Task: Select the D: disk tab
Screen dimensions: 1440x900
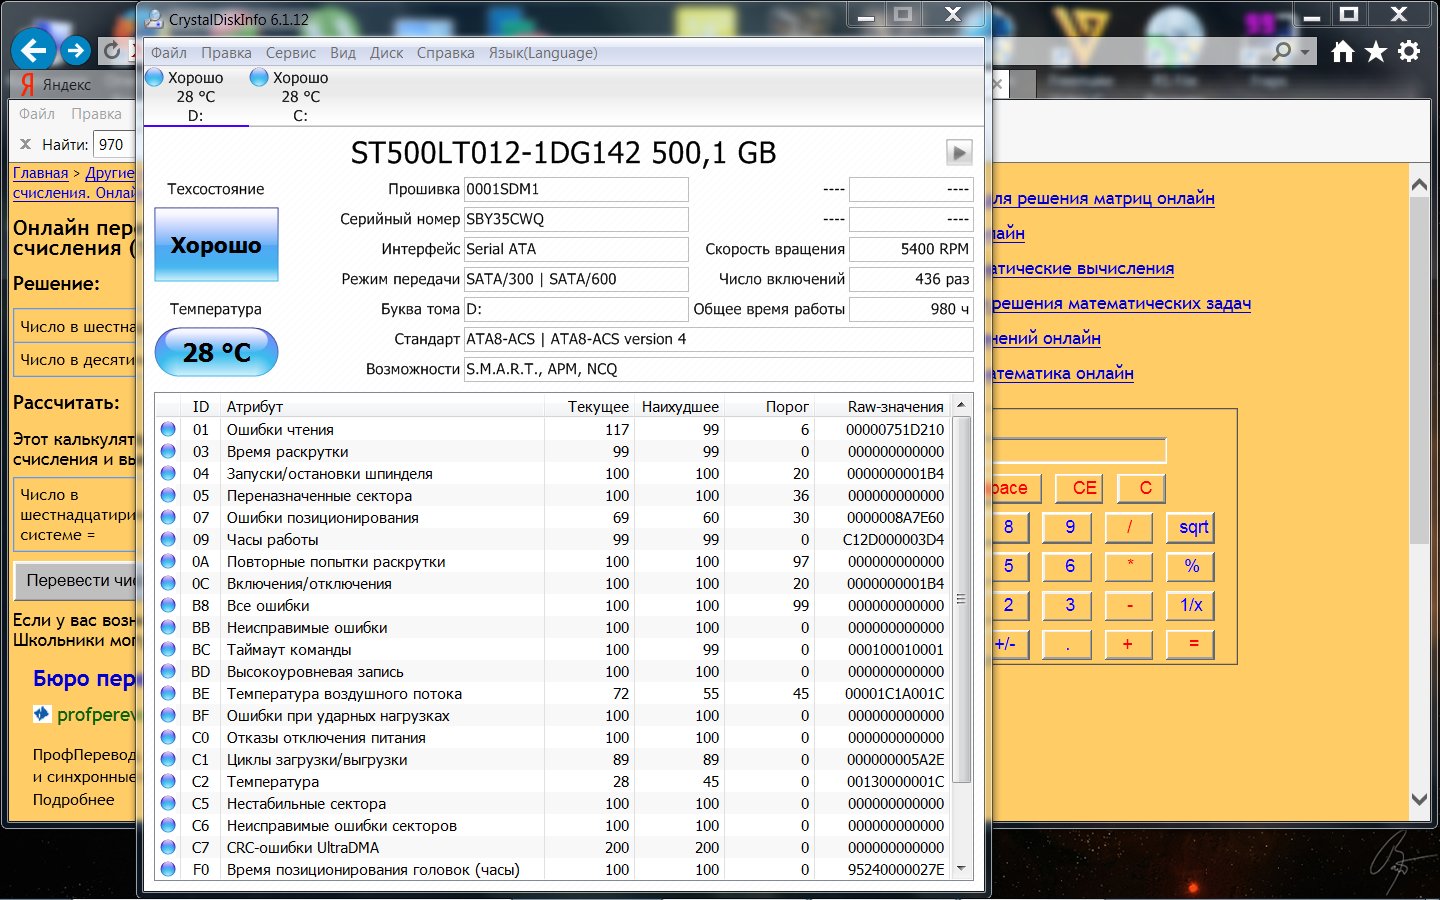Action: click(195, 96)
